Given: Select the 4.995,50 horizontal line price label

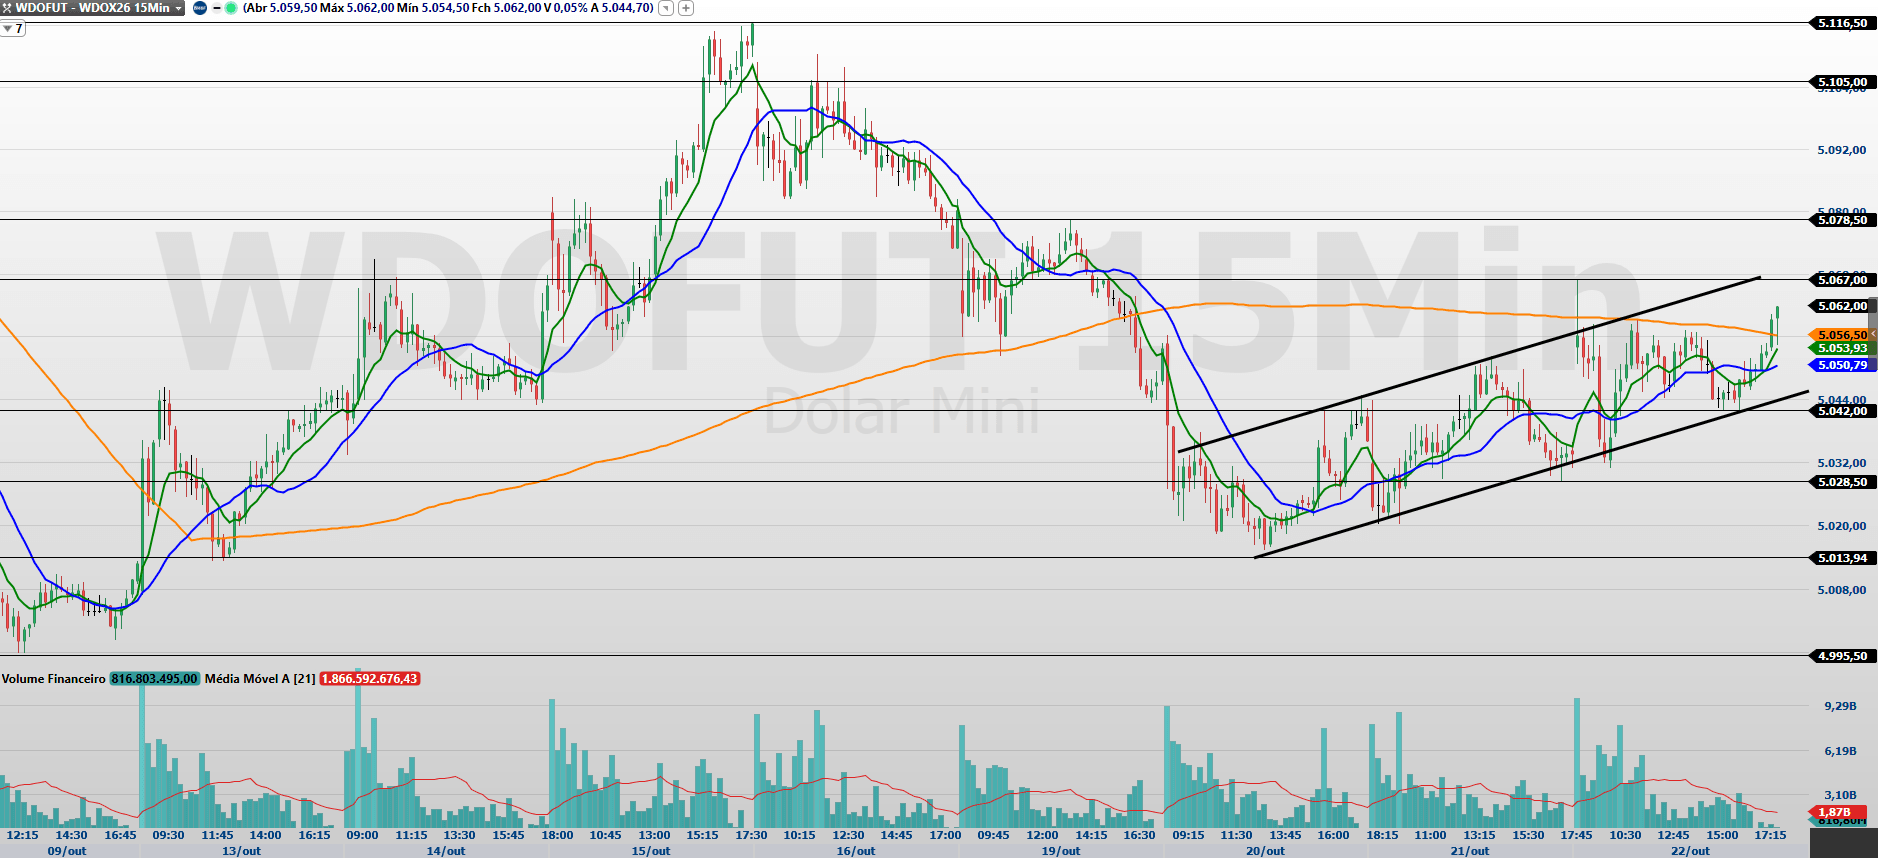Looking at the screenshot, I should 1842,656.
